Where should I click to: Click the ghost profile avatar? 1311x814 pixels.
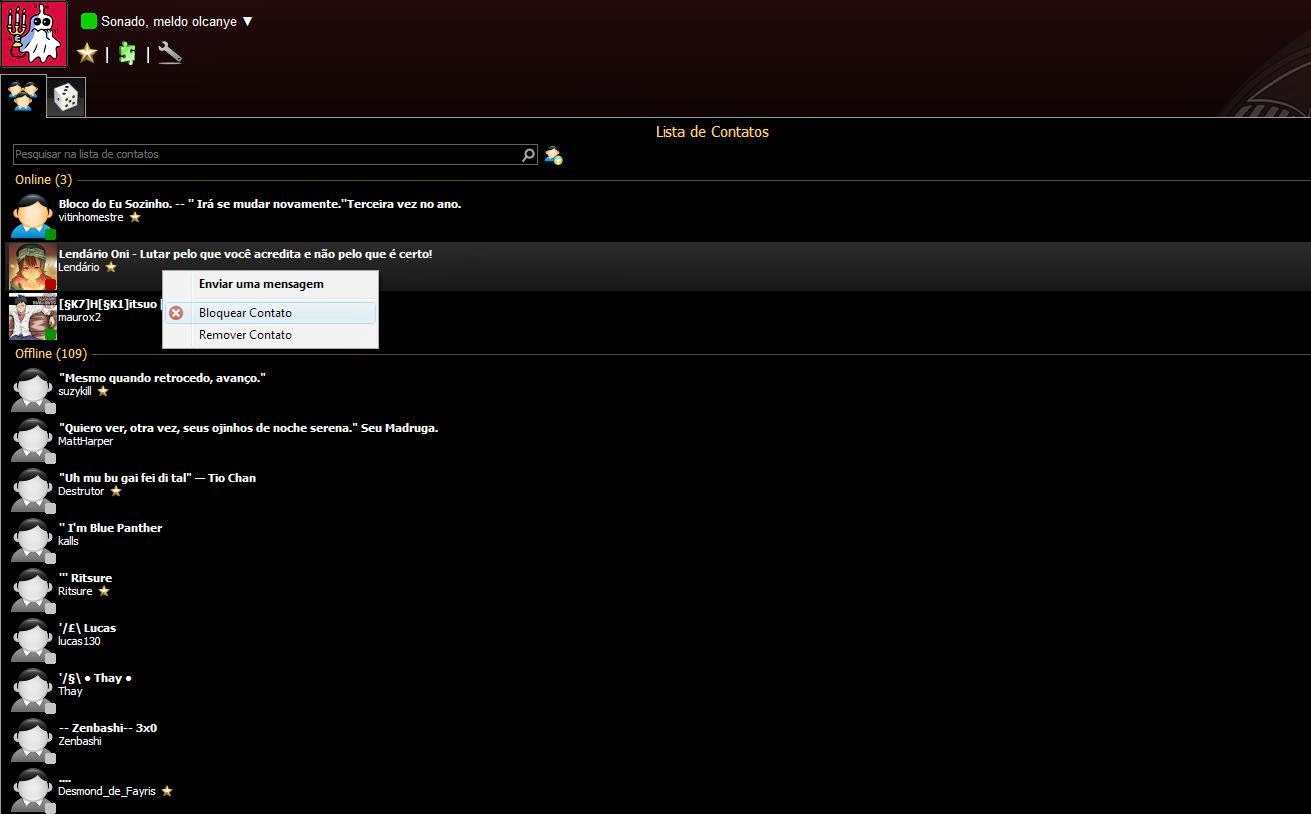tap(34, 34)
